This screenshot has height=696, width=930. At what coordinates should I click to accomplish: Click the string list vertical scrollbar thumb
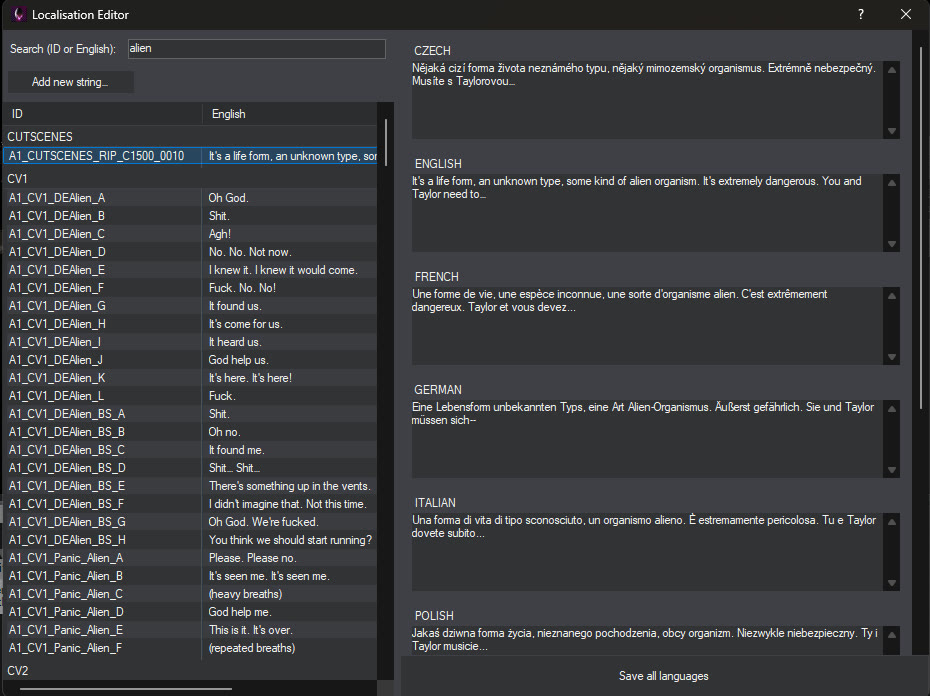386,142
